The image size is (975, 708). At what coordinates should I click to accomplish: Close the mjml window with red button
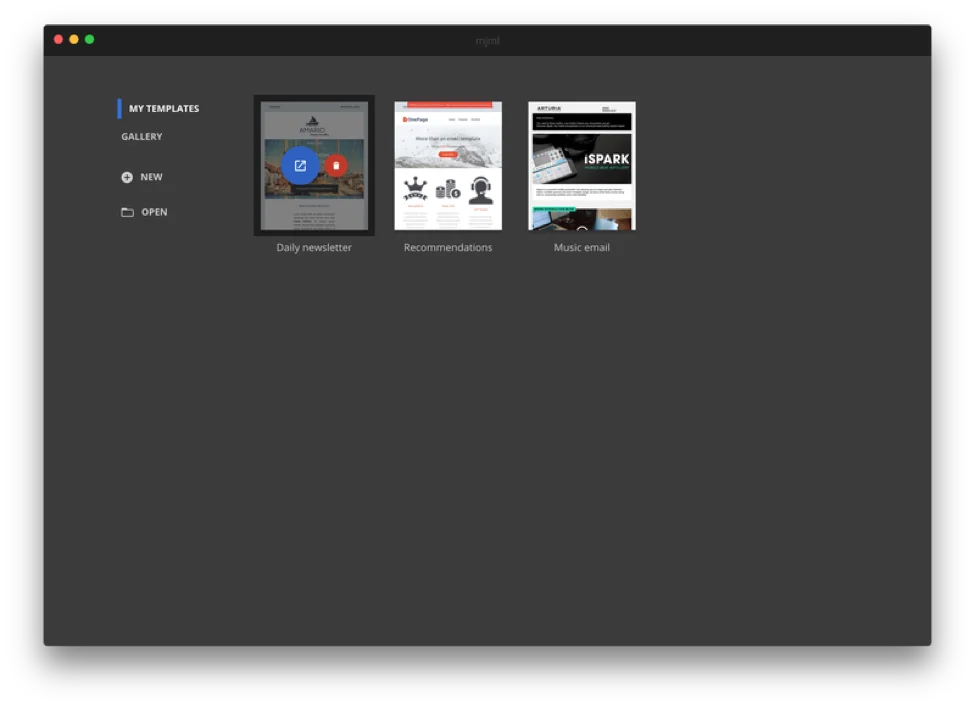point(58,39)
